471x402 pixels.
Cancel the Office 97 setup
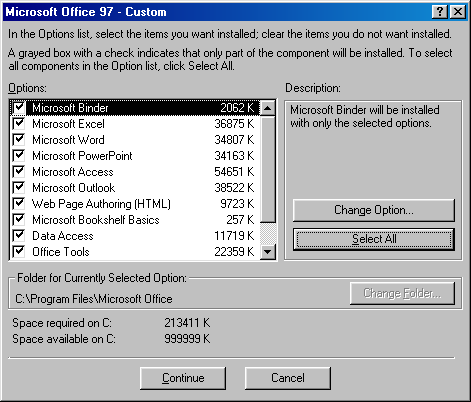coord(288,378)
